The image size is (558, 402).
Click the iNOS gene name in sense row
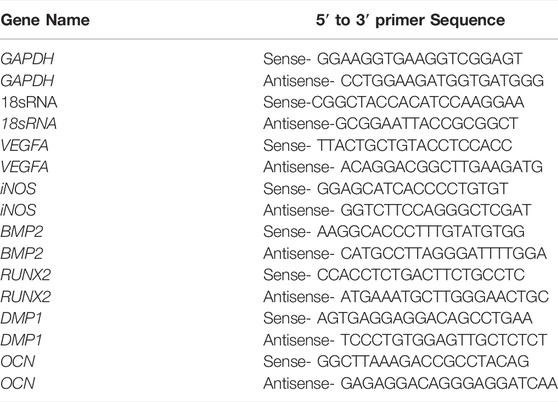point(18,189)
